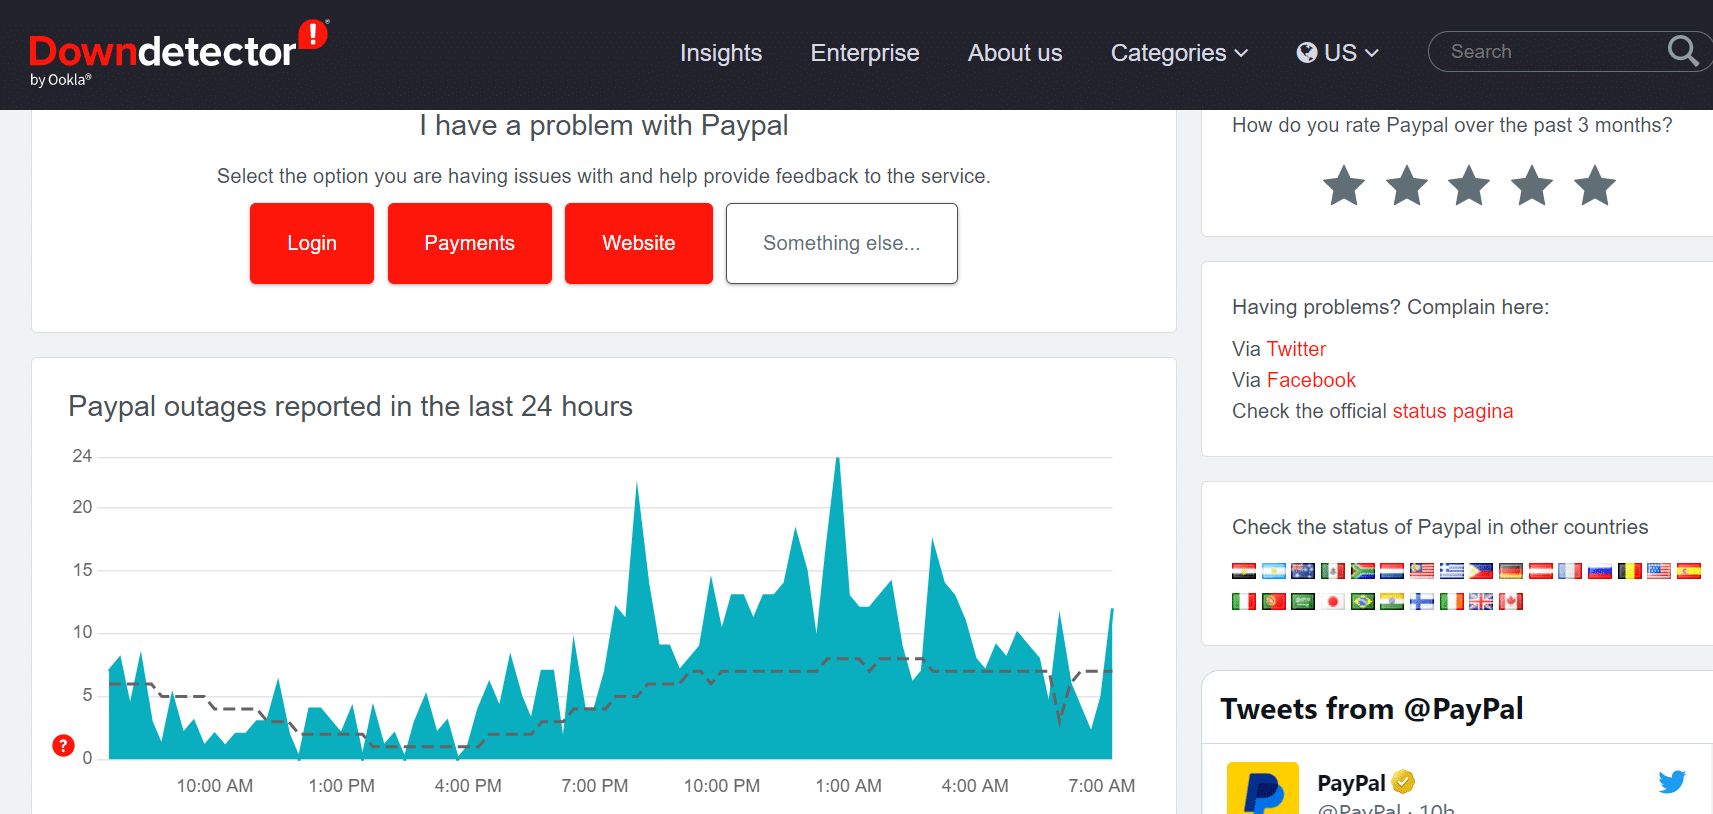Open the PayPal profile avatar
Viewport: 1713px width, 814px height.
(x=1263, y=789)
